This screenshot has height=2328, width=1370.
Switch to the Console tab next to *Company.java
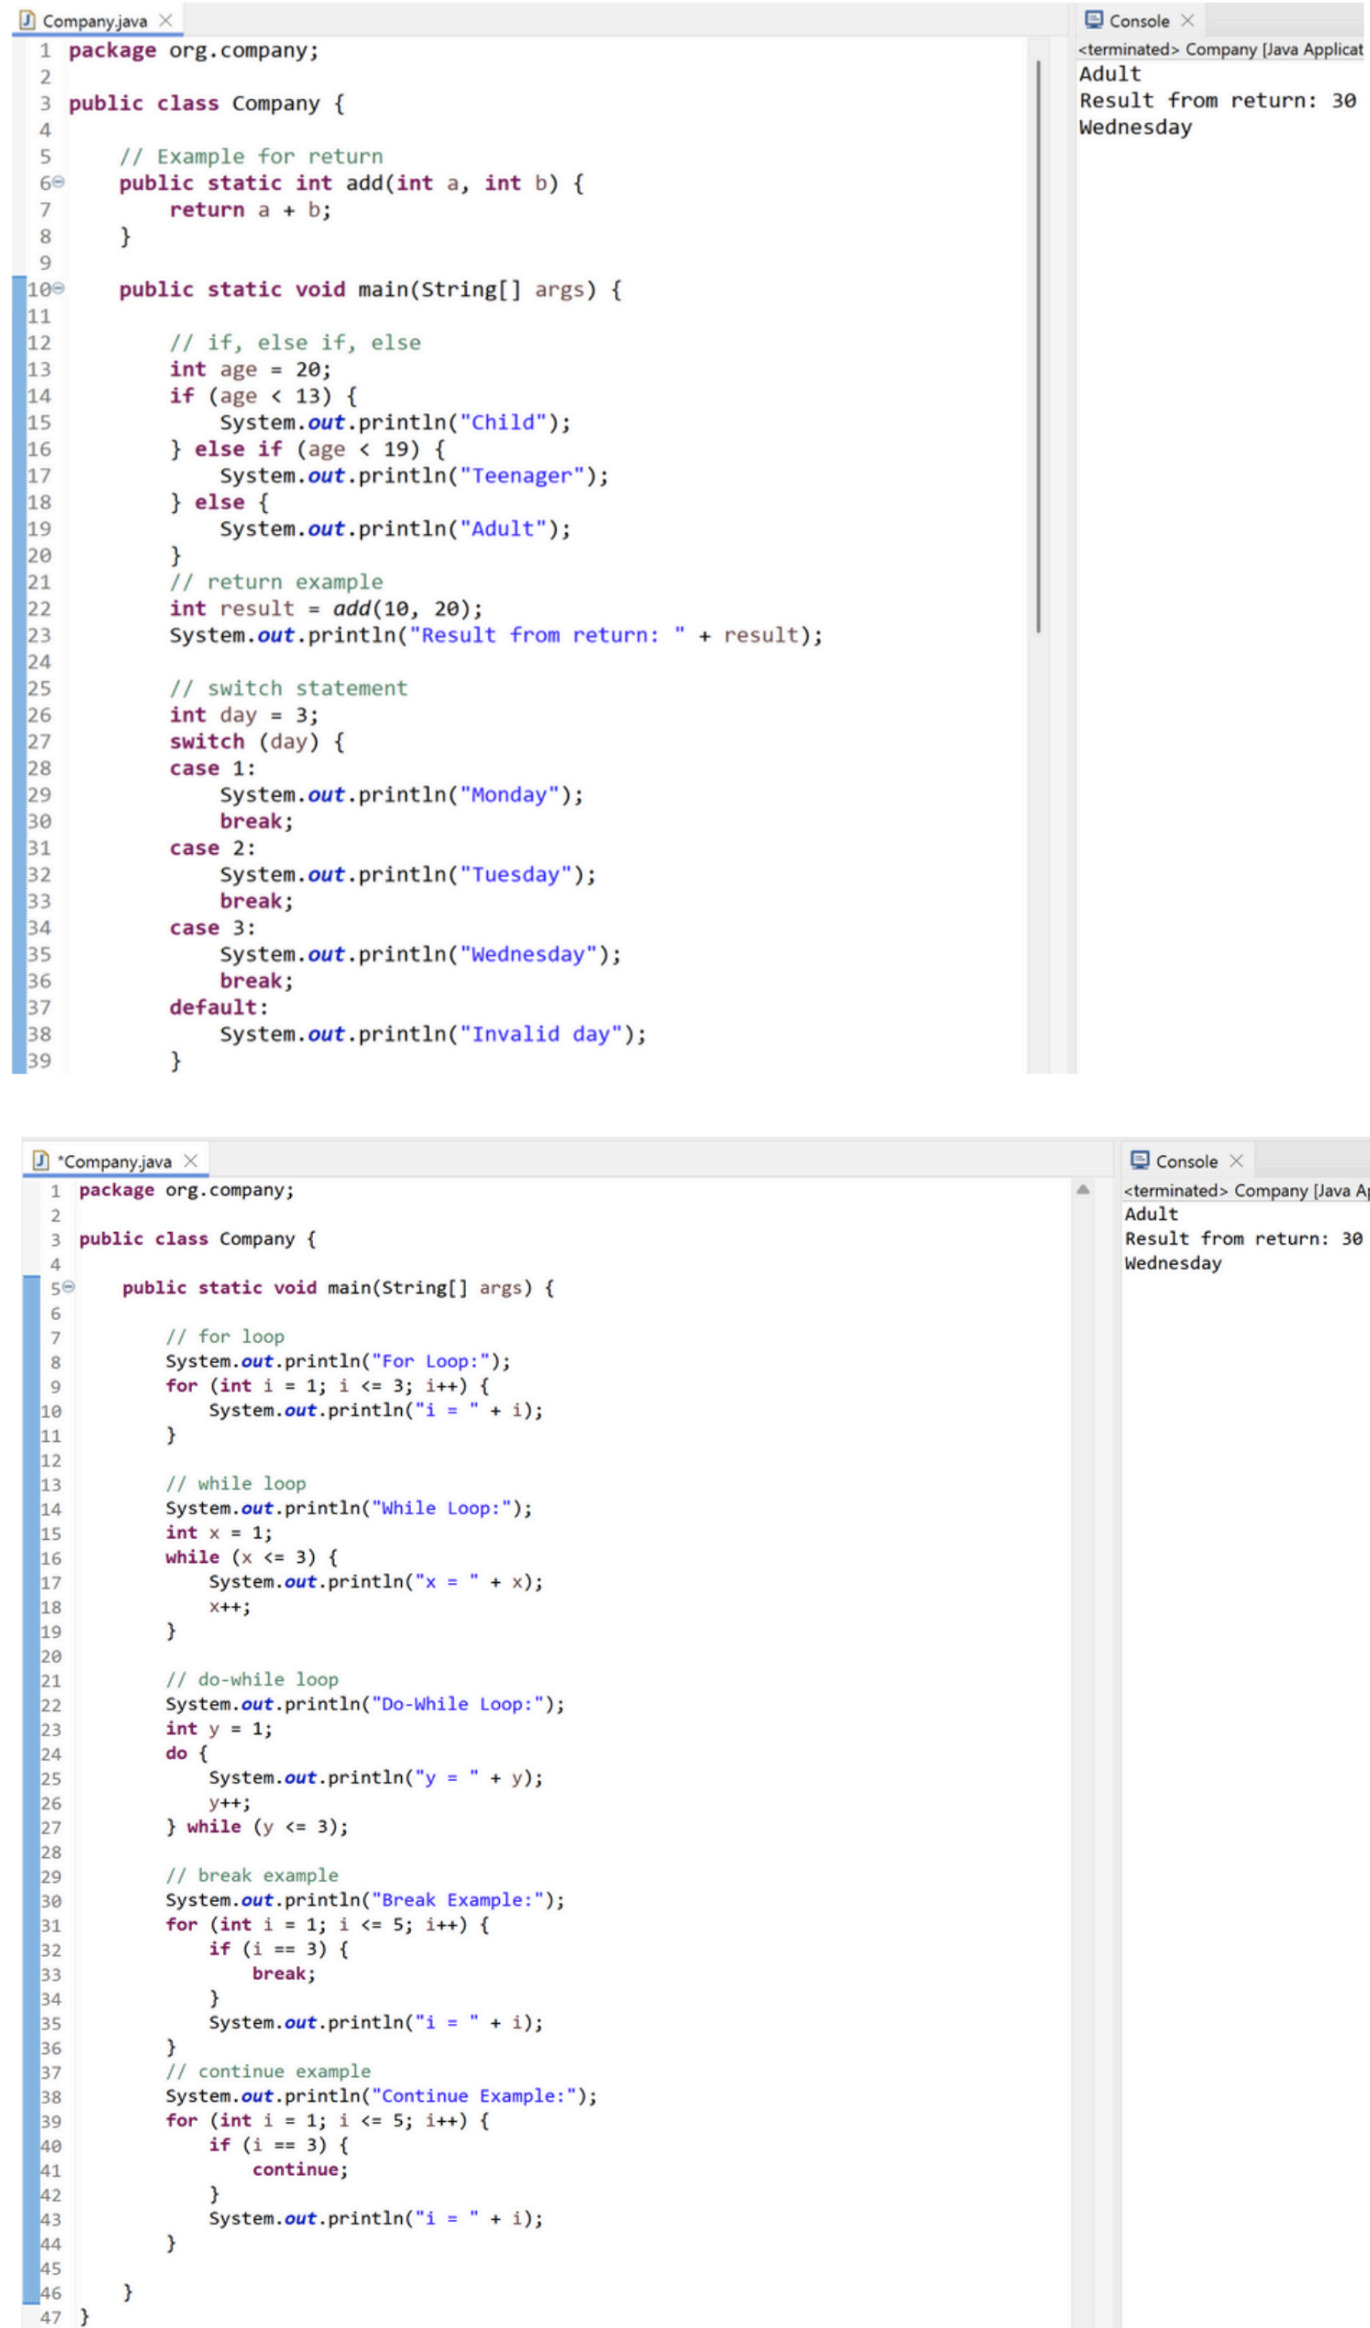[x=1186, y=1161]
